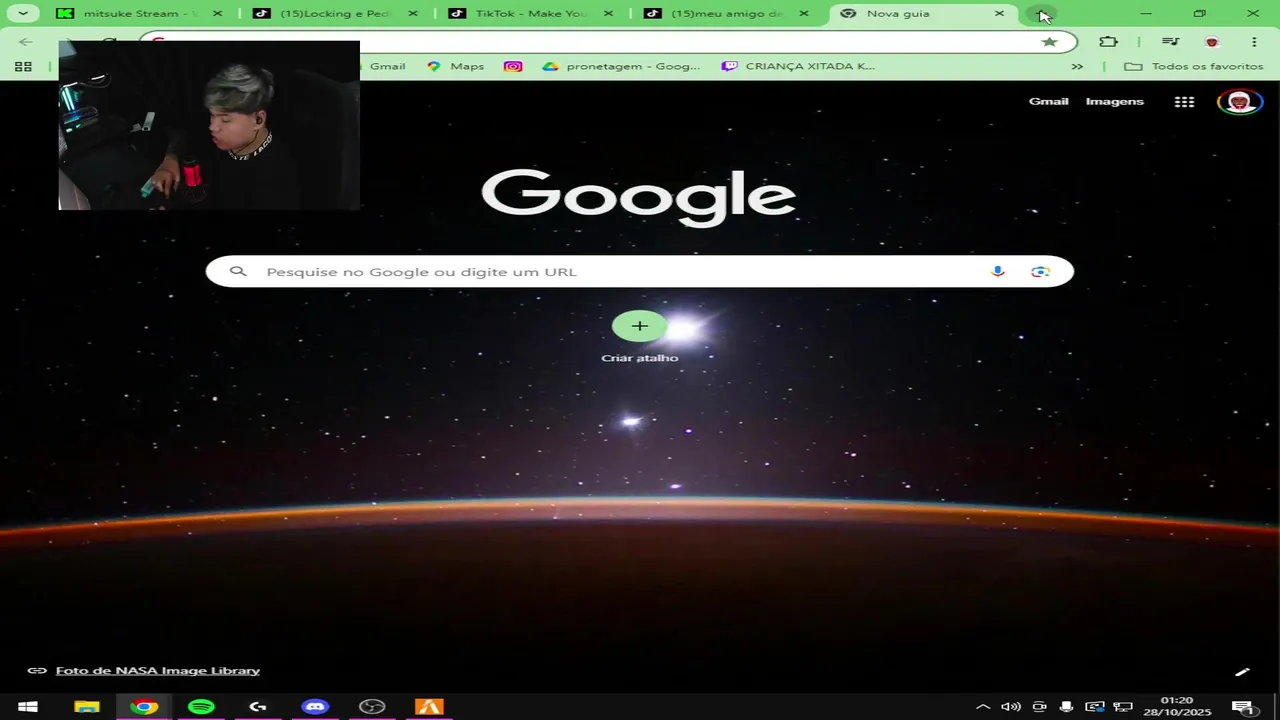Start a voice search with the microphone
The image size is (1280, 720).
point(997,272)
